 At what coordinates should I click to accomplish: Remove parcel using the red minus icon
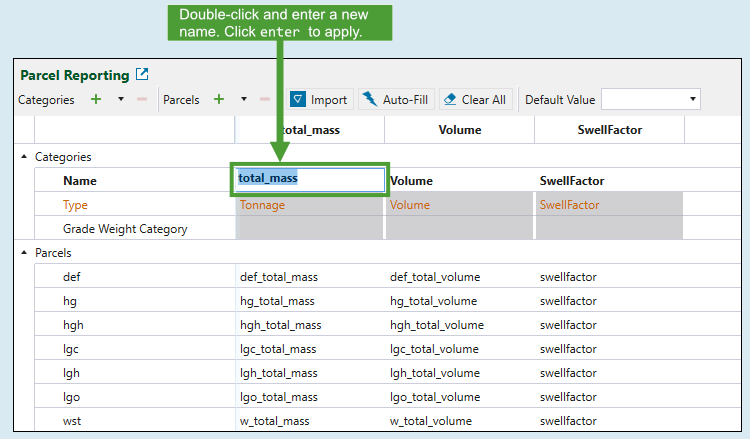[265, 99]
